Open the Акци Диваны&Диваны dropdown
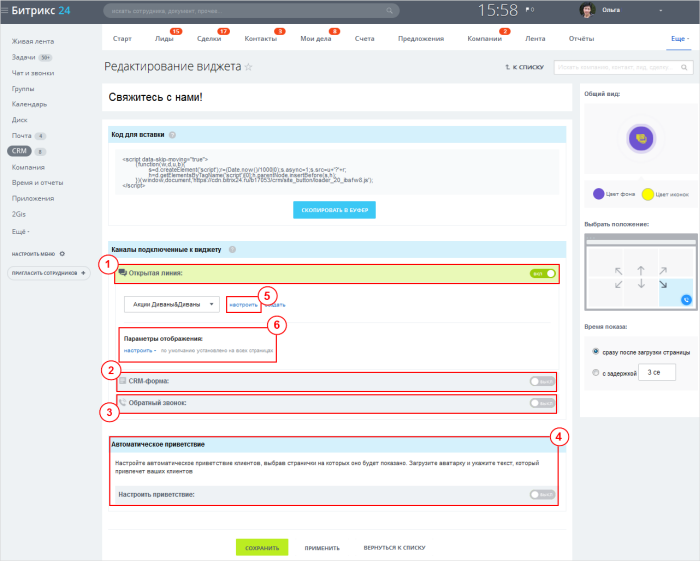This screenshot has width=700, height=561. tap(171, 304)
